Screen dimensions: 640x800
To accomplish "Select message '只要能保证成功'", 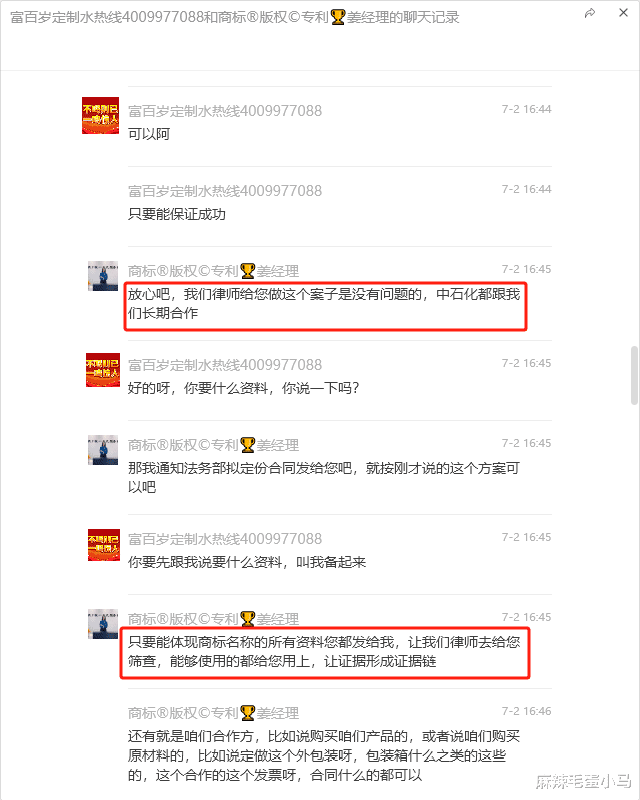I will coord(177,214).
